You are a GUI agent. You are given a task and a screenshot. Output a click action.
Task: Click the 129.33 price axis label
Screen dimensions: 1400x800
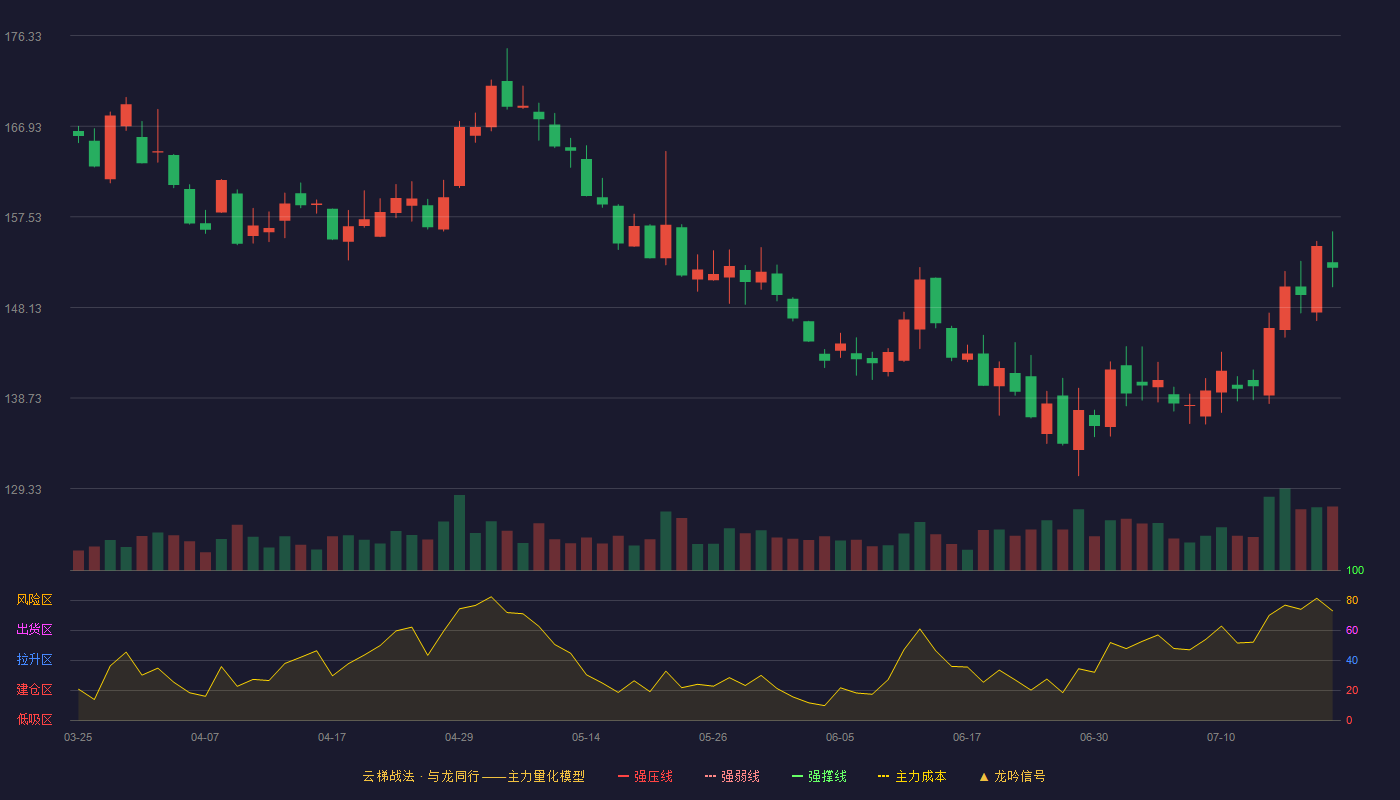click(x=23, y=490)
